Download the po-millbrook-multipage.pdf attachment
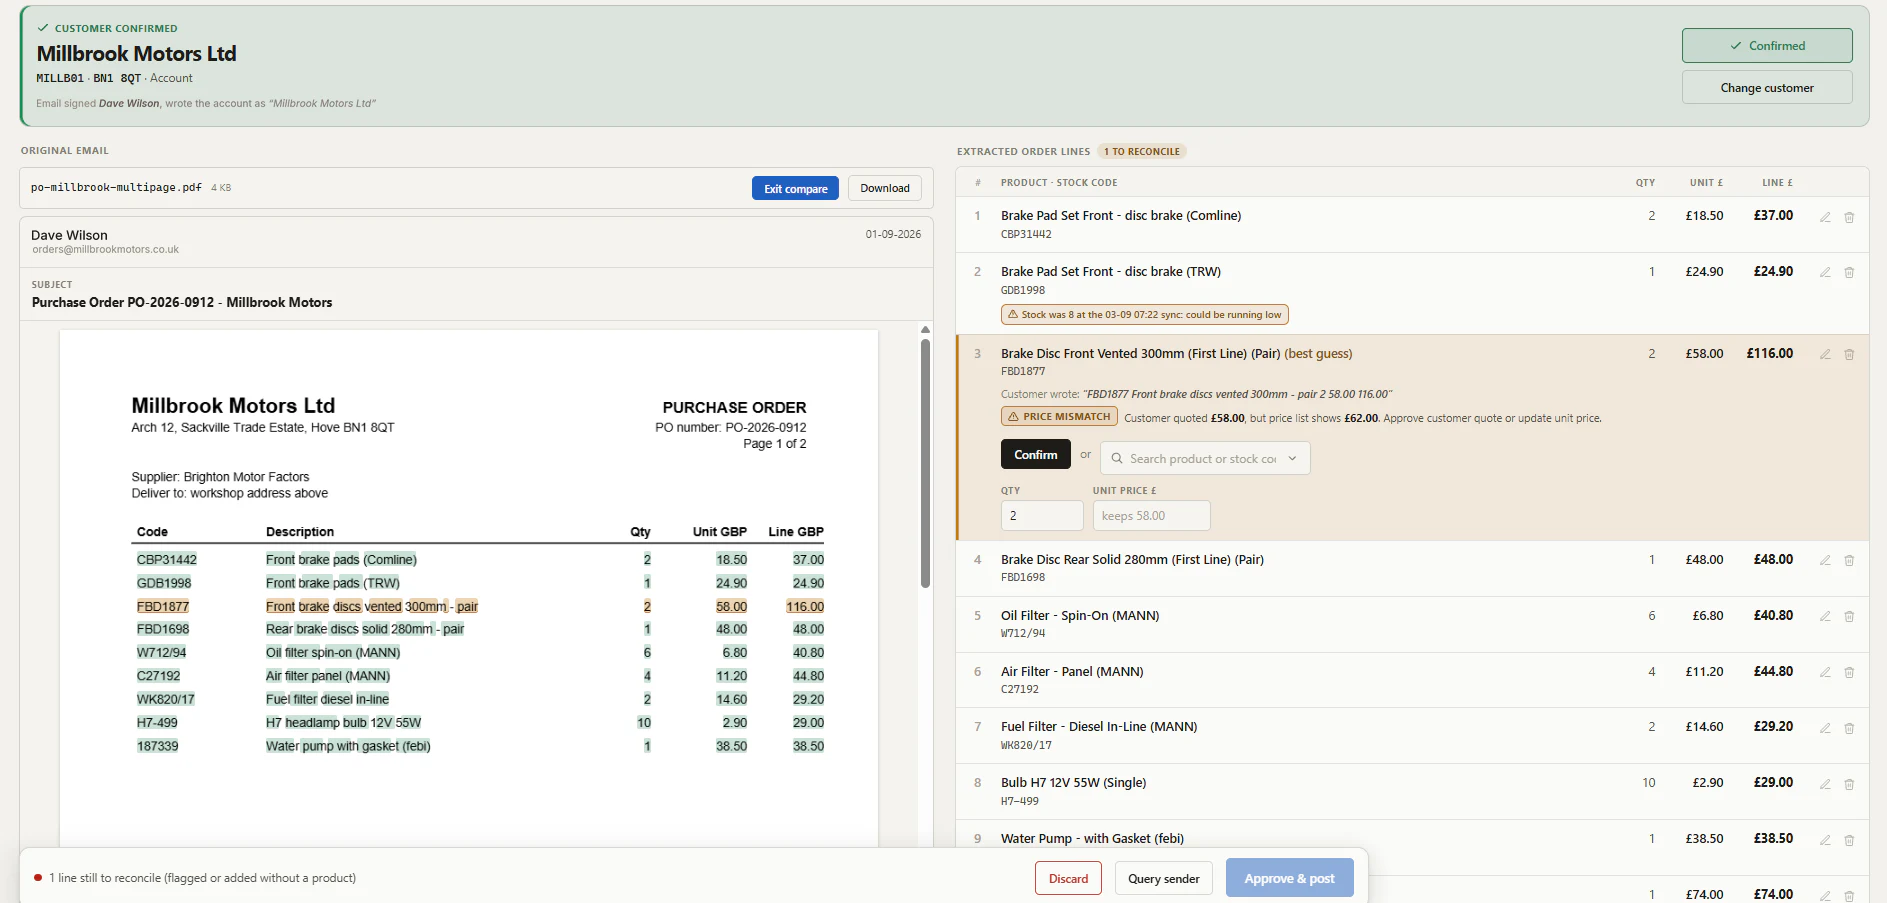 coord(885,188)
